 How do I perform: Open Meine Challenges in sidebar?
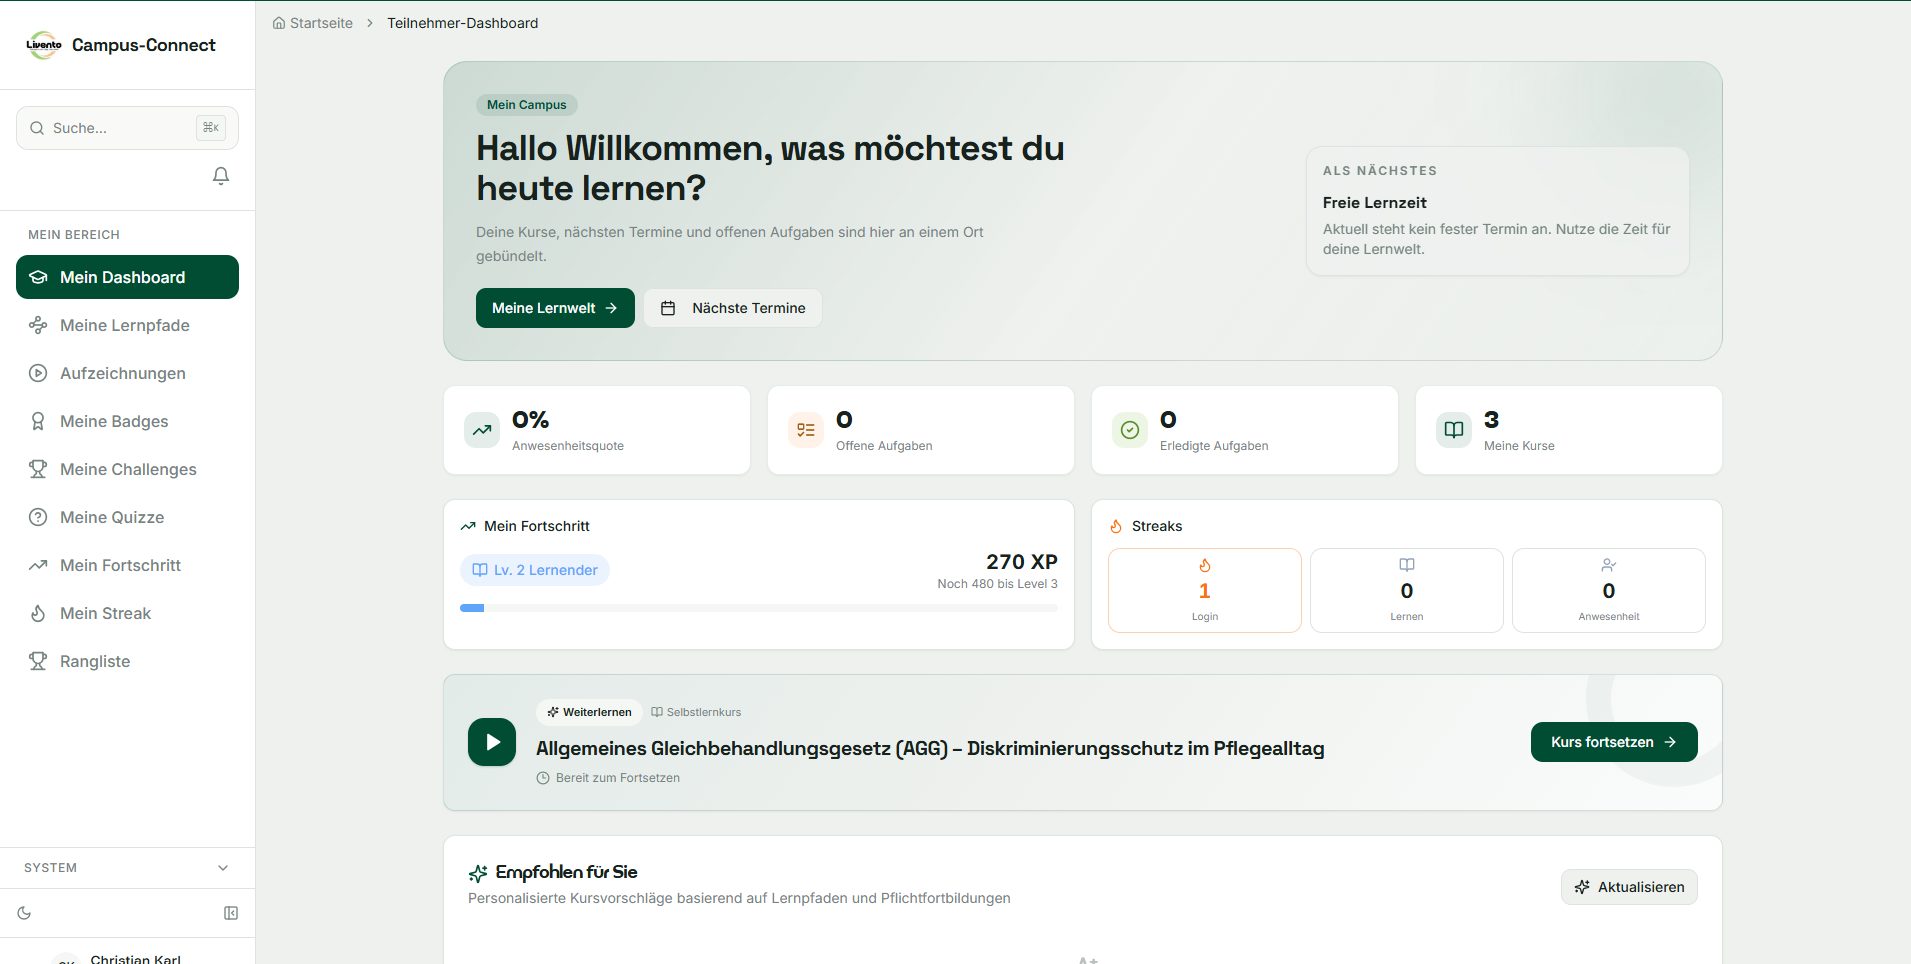point(127,469)
